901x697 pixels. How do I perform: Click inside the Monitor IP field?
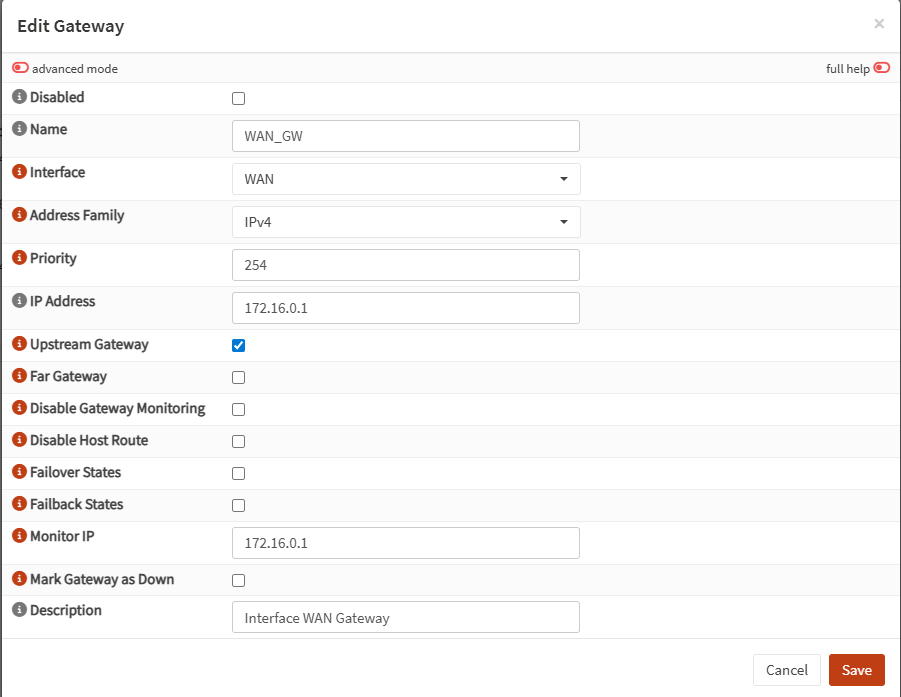coord(405,543)
